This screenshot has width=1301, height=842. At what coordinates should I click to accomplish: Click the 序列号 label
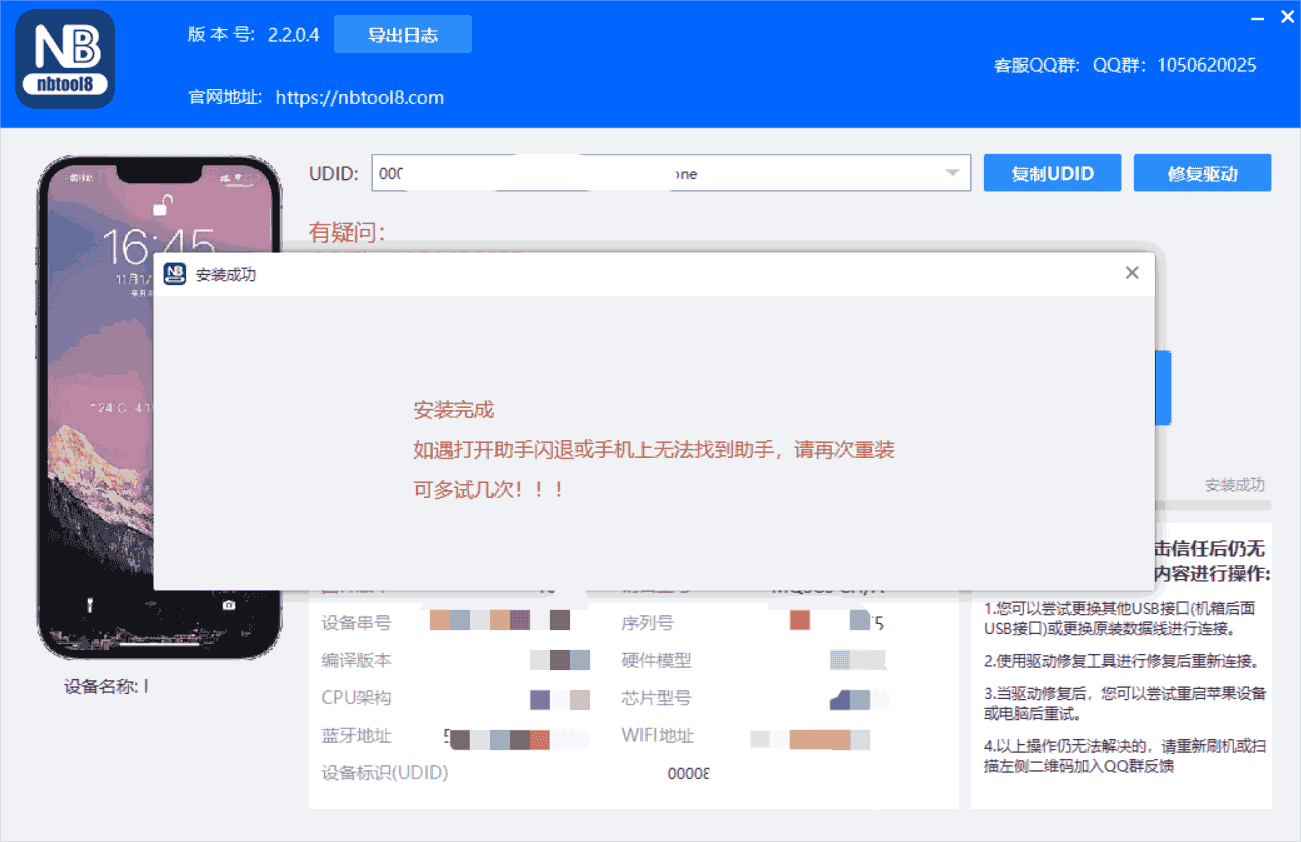coord(647,623)
